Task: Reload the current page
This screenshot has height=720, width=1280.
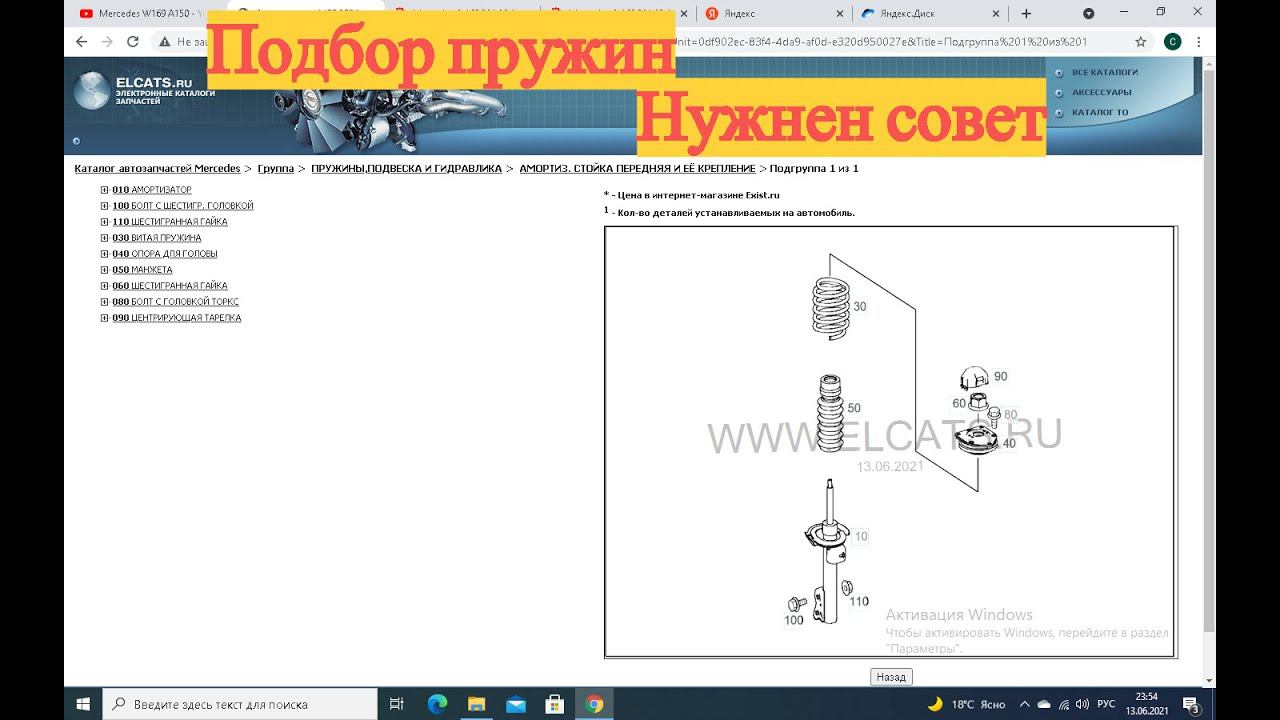Action: coord(133,42)
